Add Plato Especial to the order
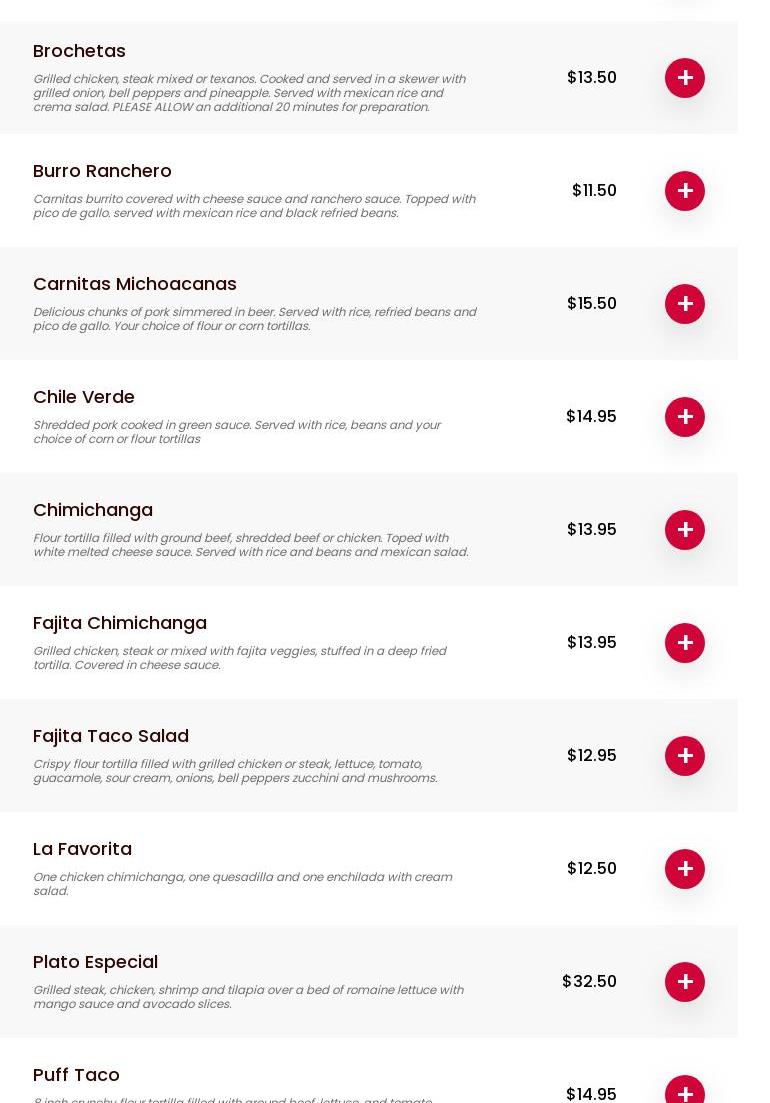The width and height of the screenshot is (770, 1103). tap(685, 982)
